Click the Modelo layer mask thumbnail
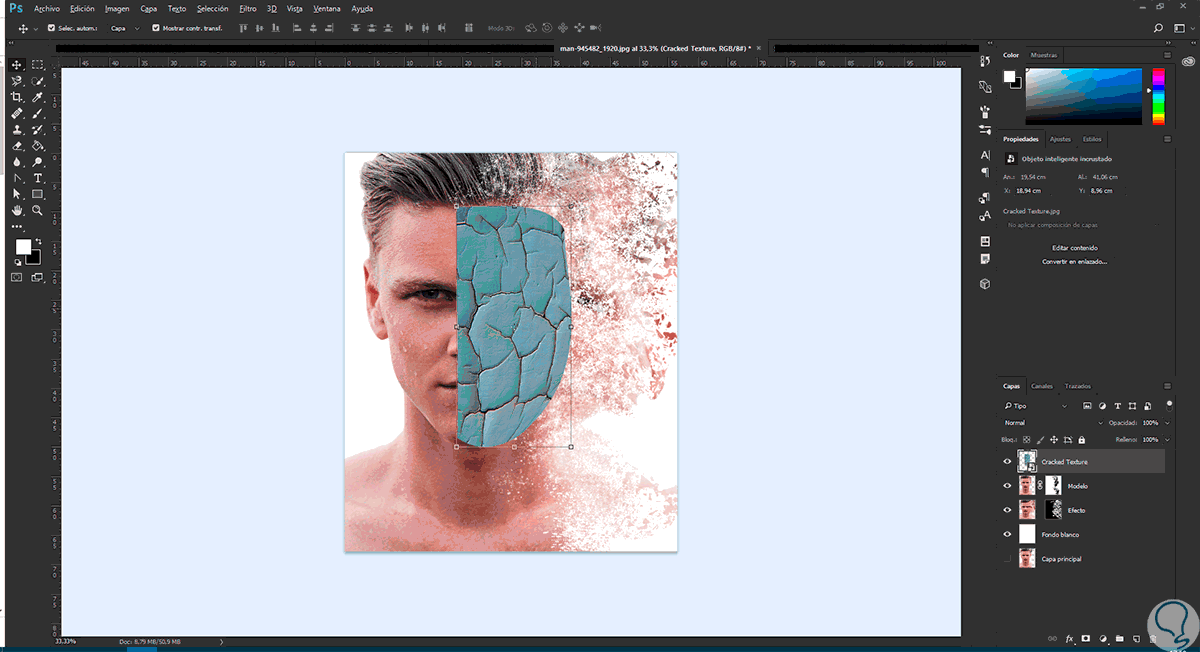Viewport: 1200px width, 652px height. [1053, 485]
